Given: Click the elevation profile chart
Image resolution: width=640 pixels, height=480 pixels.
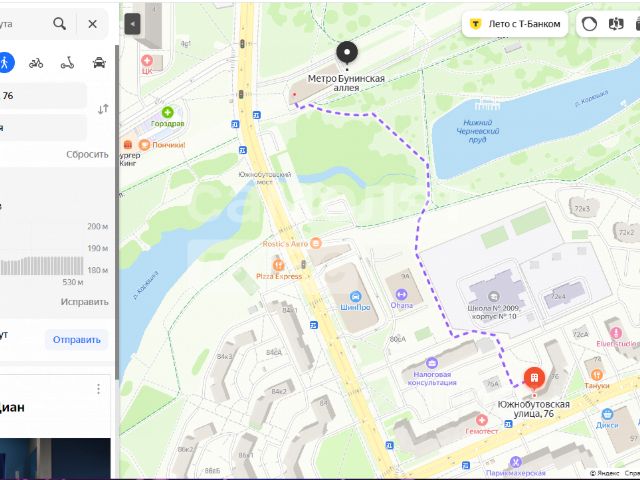Looking at the screenshot, I should point(42,266).
